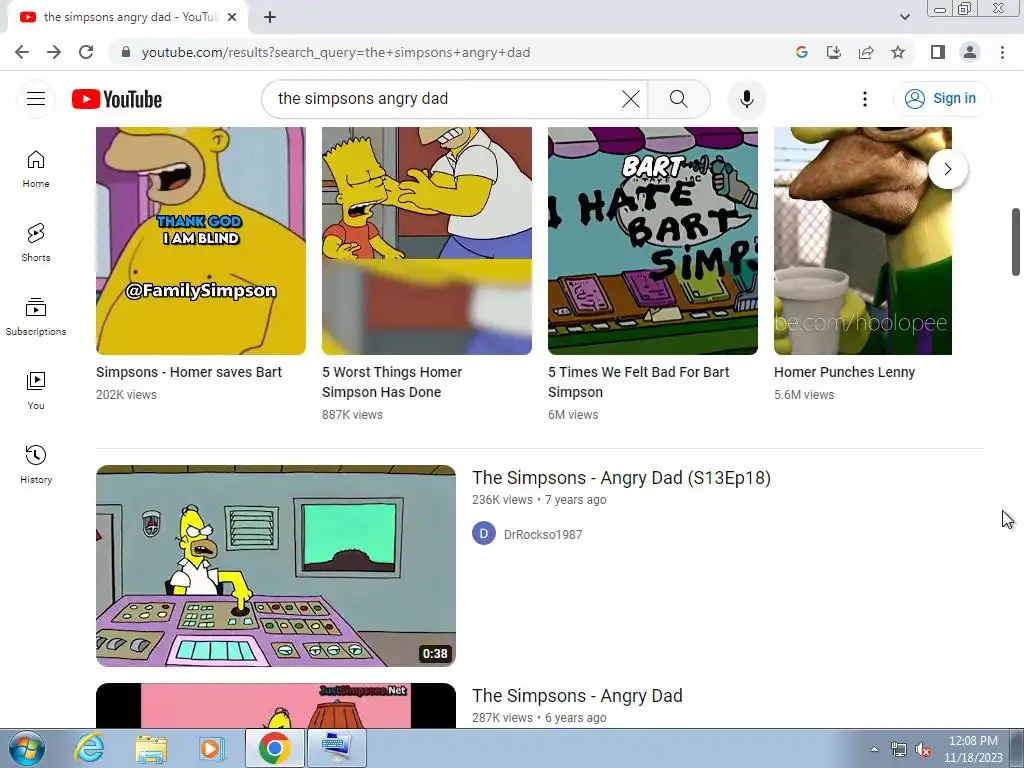Open Homer Punches Lenny thumbnail

coord(863,241)
